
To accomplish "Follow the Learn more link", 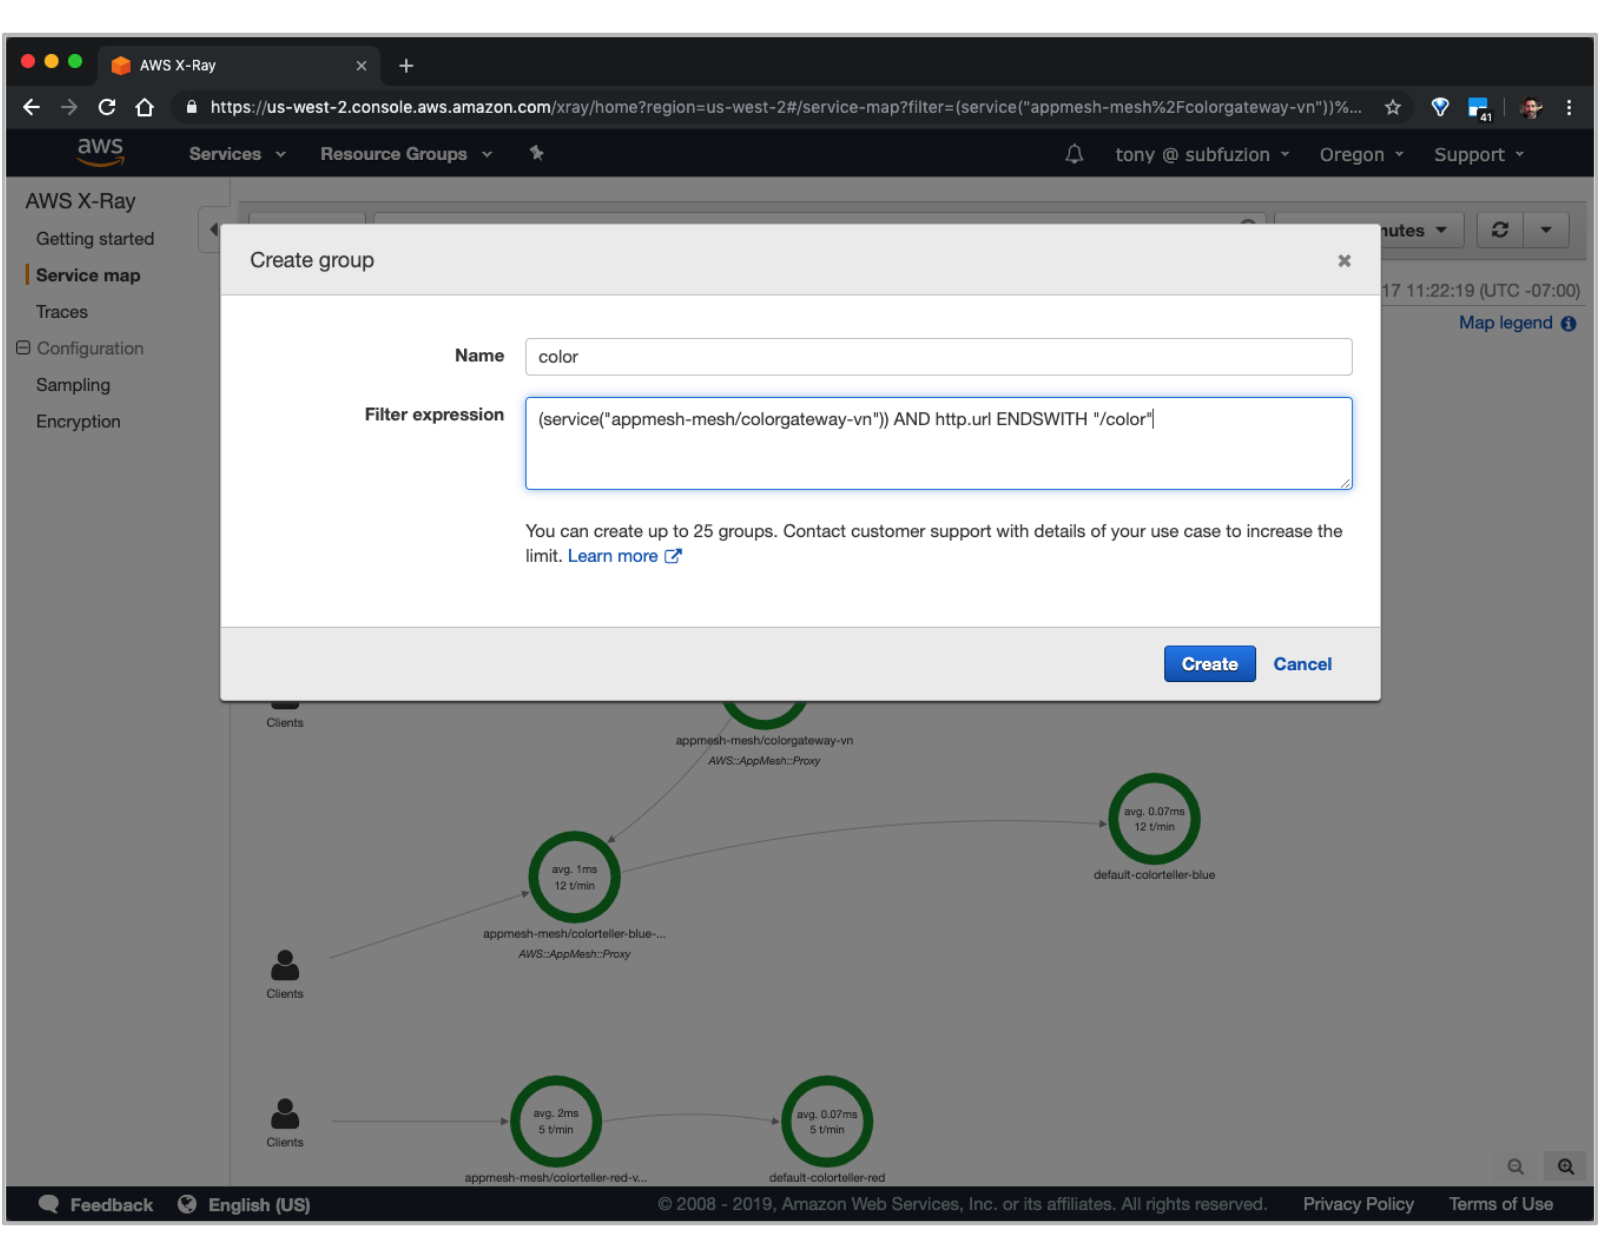I will 613,556.
